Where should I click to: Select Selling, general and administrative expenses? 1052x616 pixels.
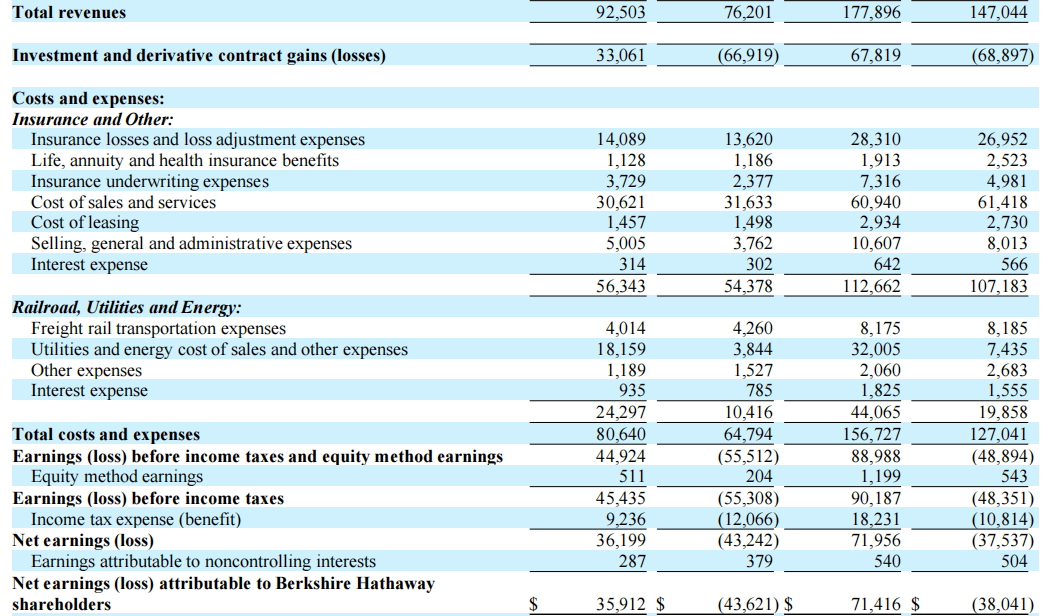[191, 244]
